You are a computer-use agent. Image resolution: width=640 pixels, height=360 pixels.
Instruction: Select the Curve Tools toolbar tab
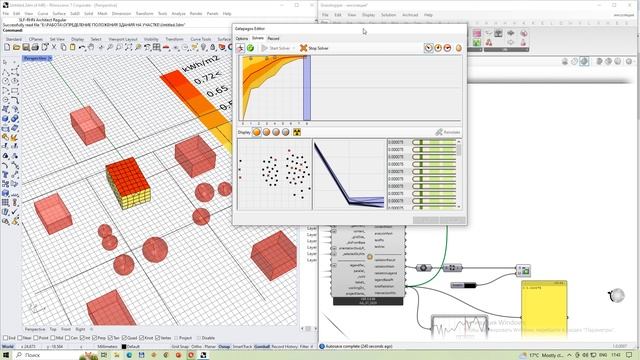(x=201, y=39)
